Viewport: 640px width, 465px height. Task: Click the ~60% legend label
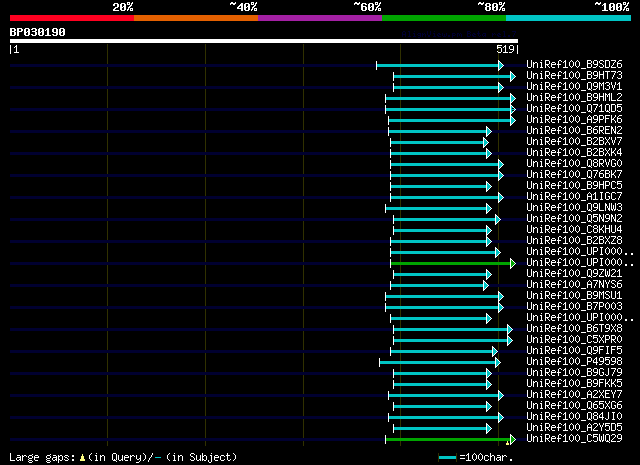point(367,7)
